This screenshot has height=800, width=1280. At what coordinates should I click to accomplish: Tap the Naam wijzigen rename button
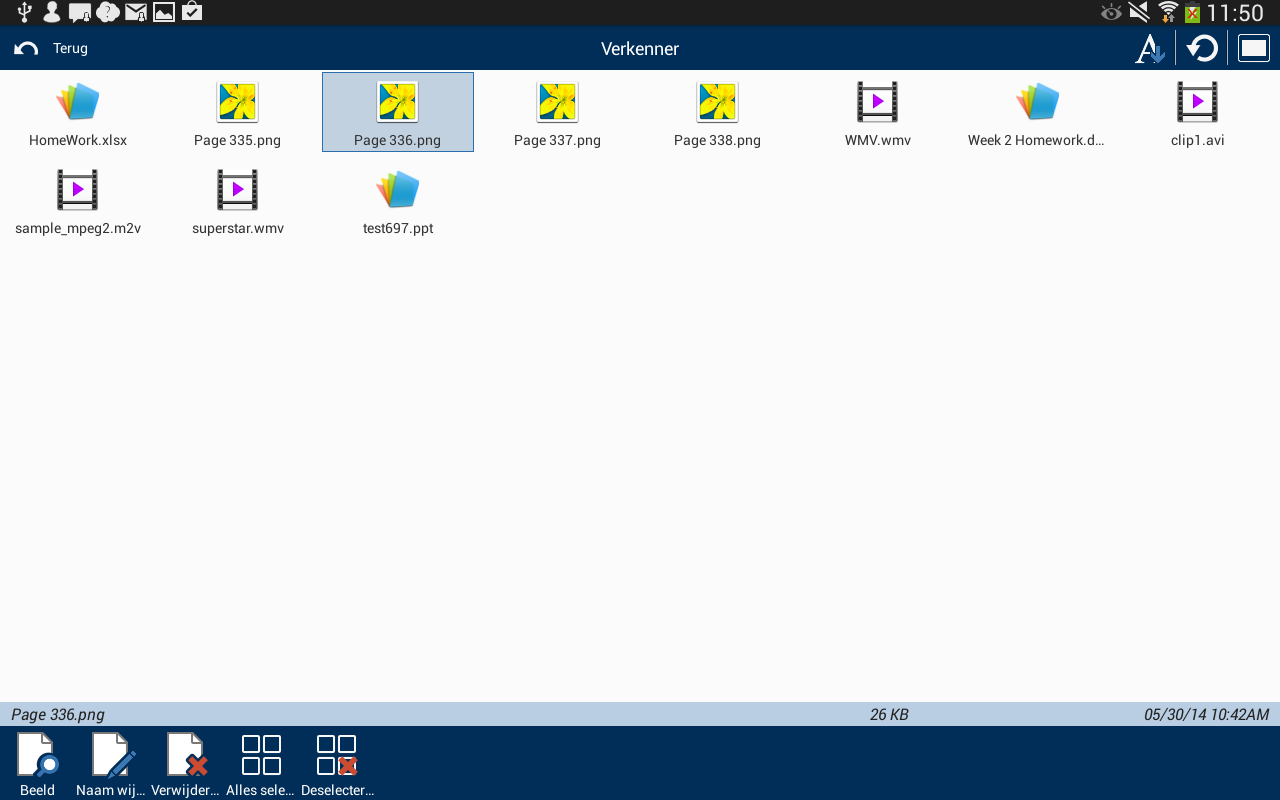pyautogui.click(x=111, y=764)
